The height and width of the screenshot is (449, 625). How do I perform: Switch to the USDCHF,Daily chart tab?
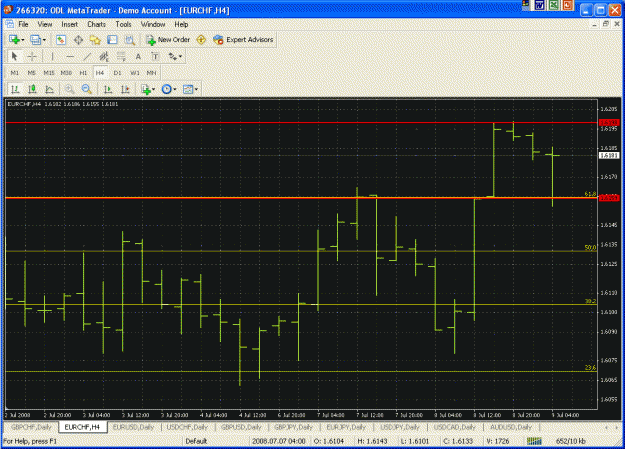pyautogui.click(x=187, y=427)
